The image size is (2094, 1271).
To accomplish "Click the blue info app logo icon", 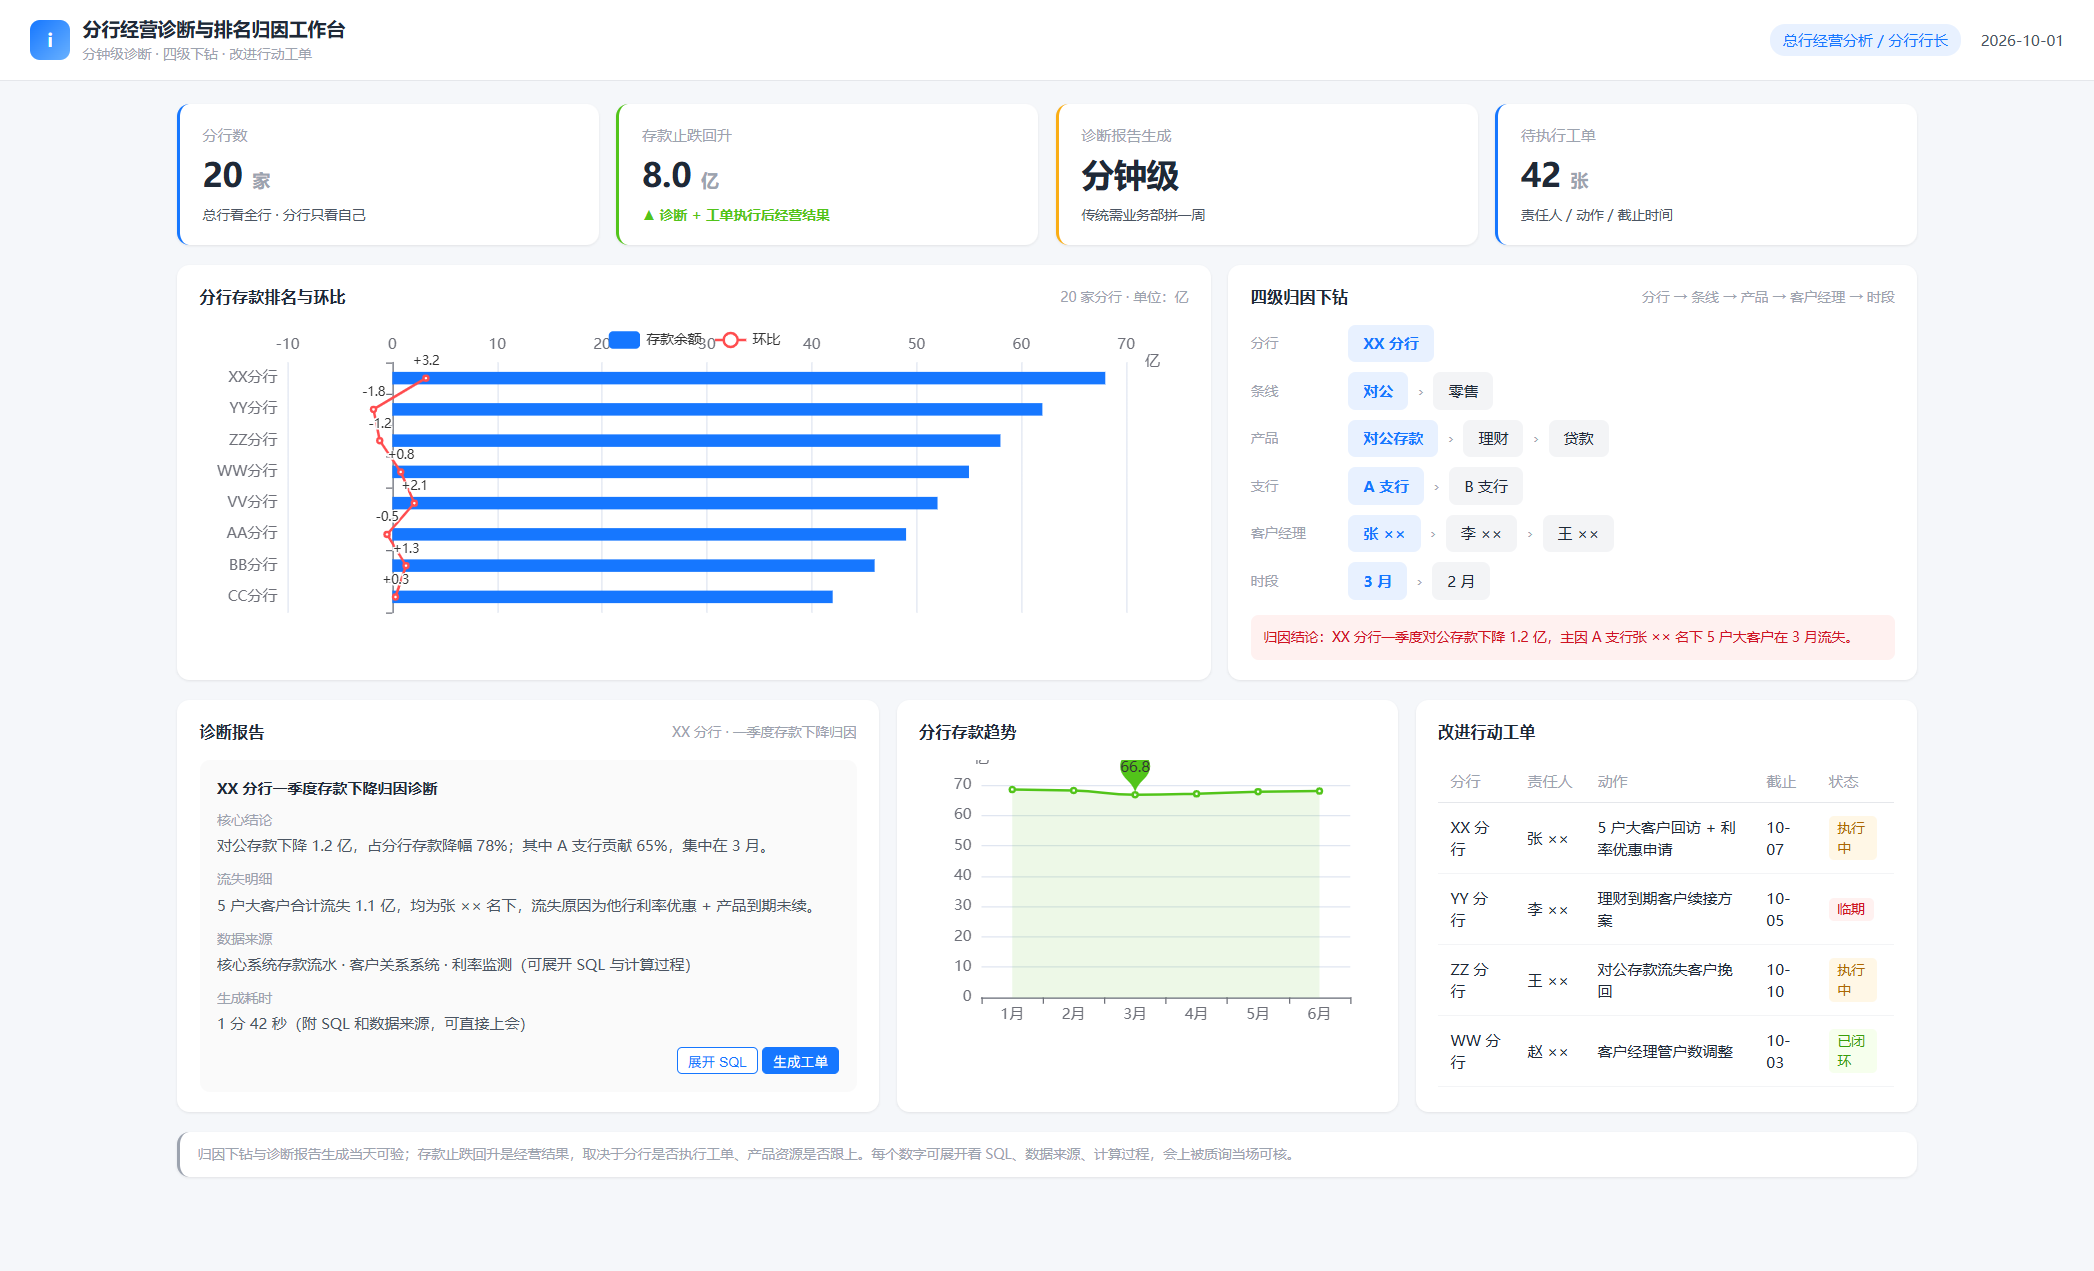I will coord(49,40).
